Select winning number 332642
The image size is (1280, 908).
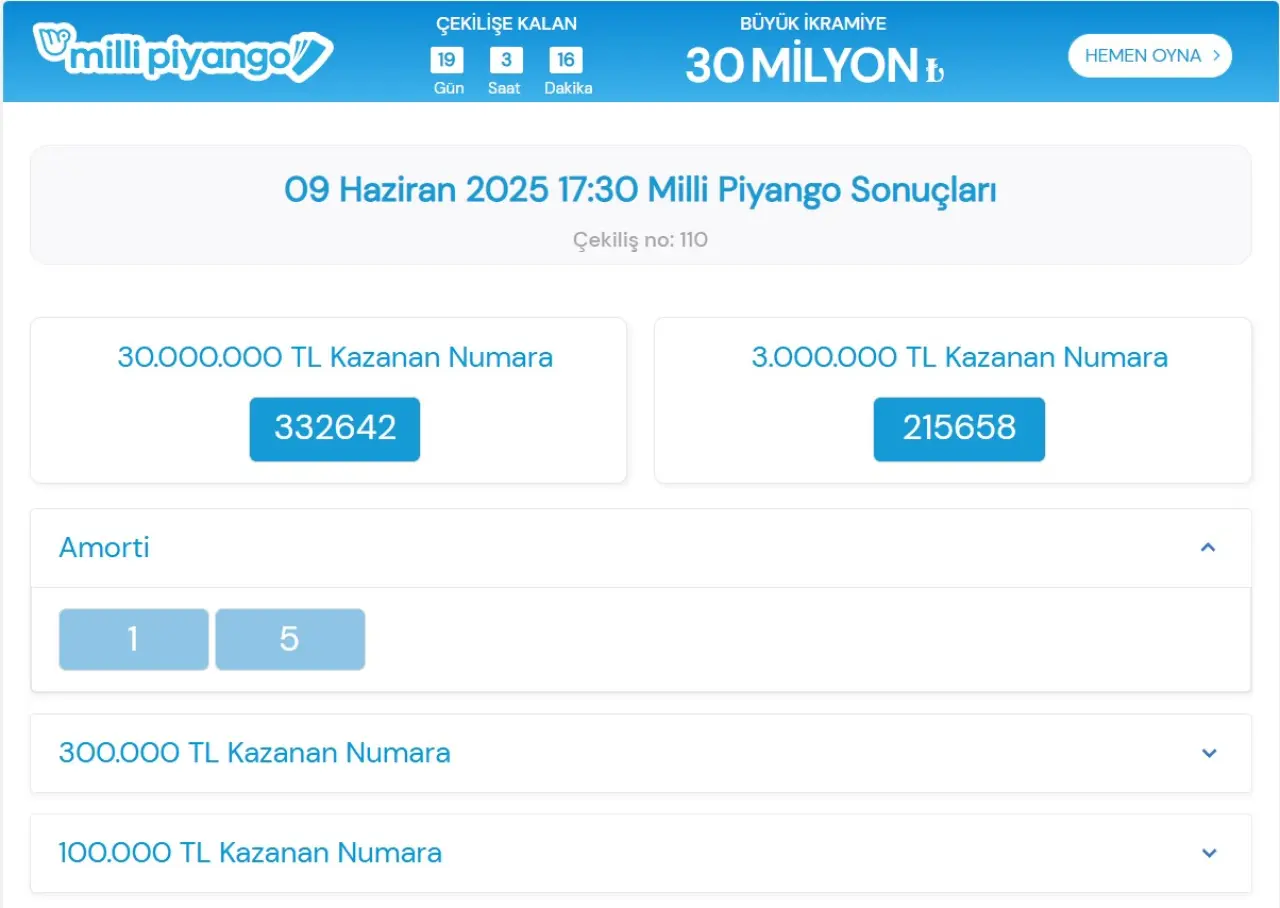[335, 429]
